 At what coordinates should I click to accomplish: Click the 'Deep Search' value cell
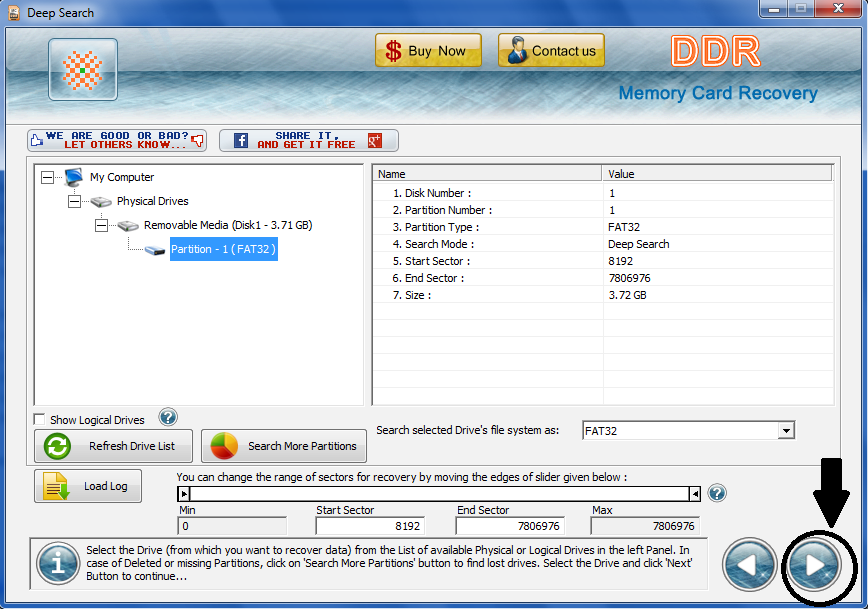pos(638,244)
